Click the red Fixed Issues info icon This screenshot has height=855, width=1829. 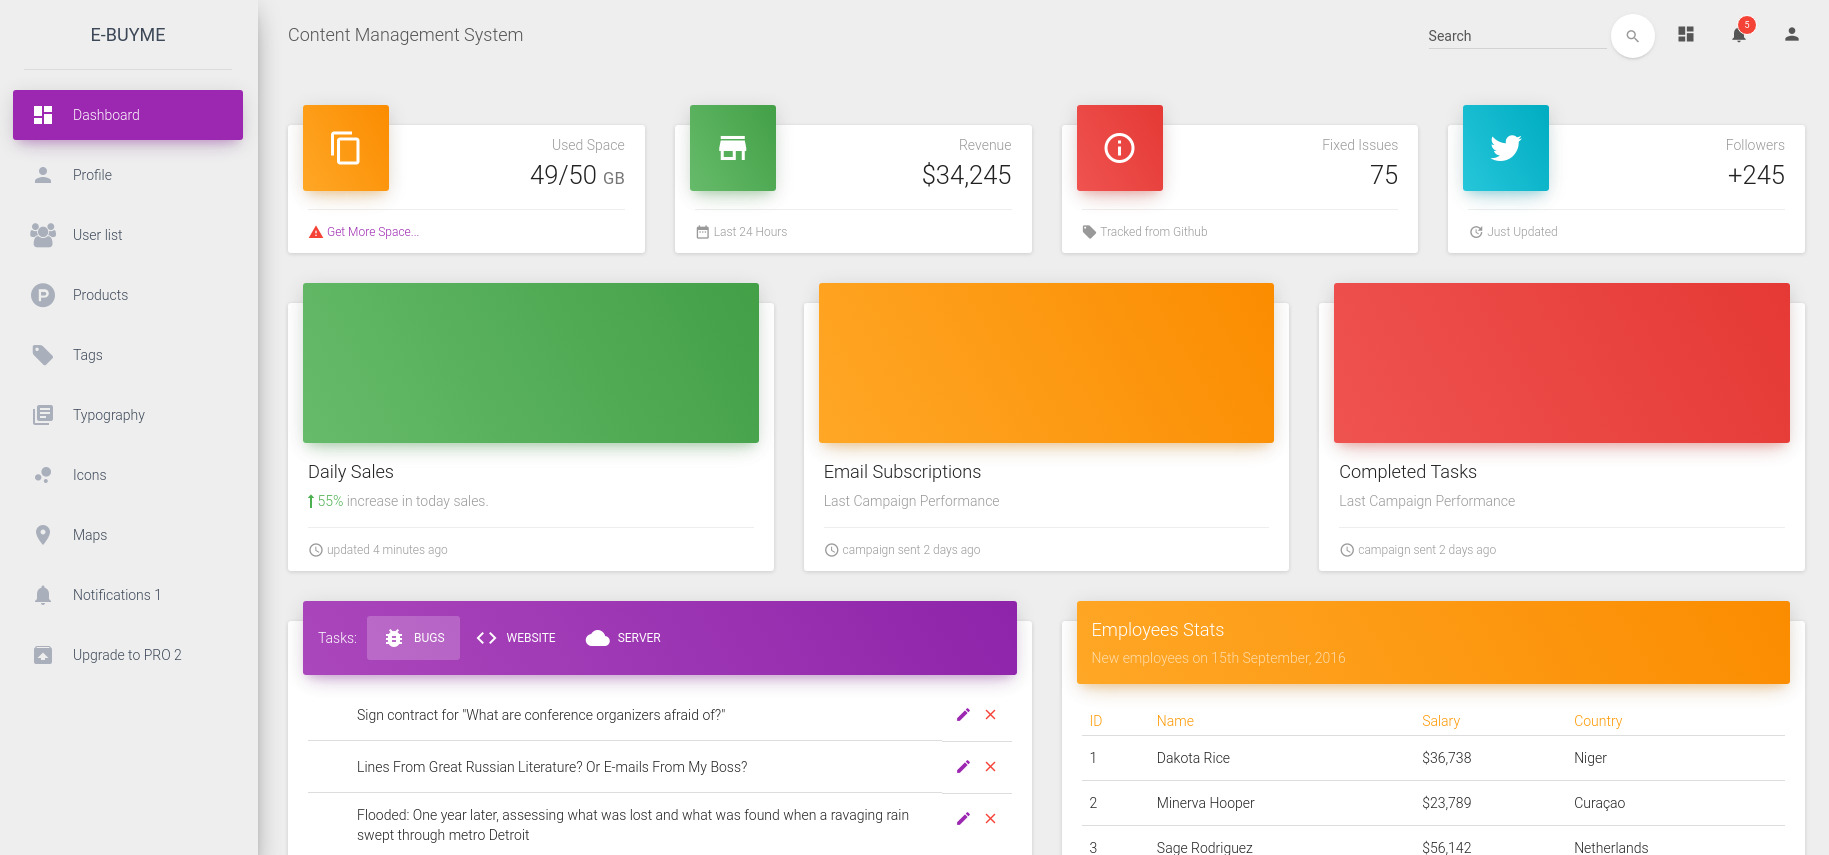click(1119, 148)
